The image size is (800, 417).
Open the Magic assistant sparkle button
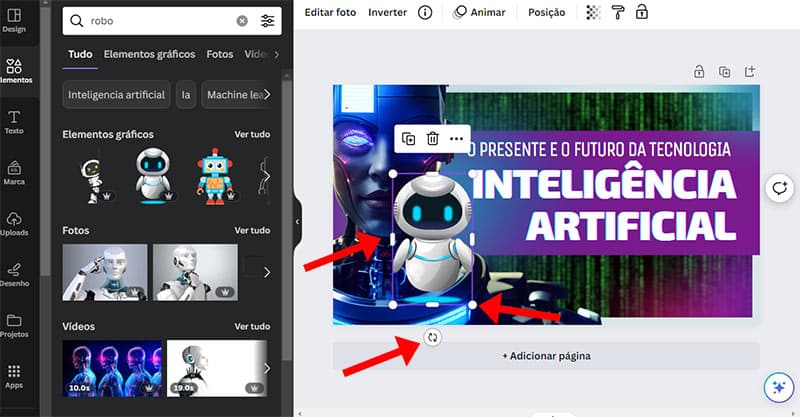click(777, 387)
